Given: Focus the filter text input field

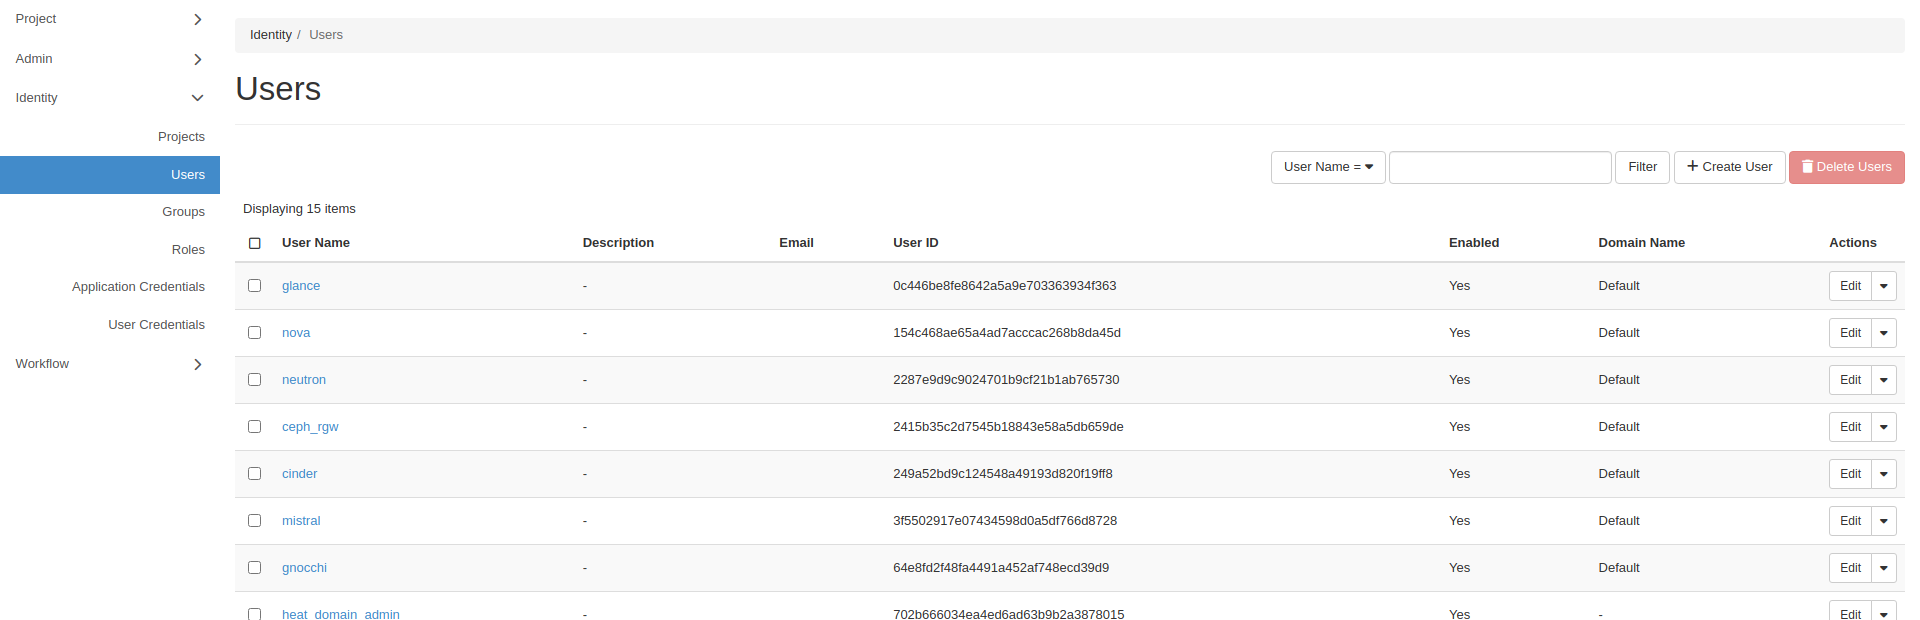Looking at the screenshot, I should coord(1500,167).
